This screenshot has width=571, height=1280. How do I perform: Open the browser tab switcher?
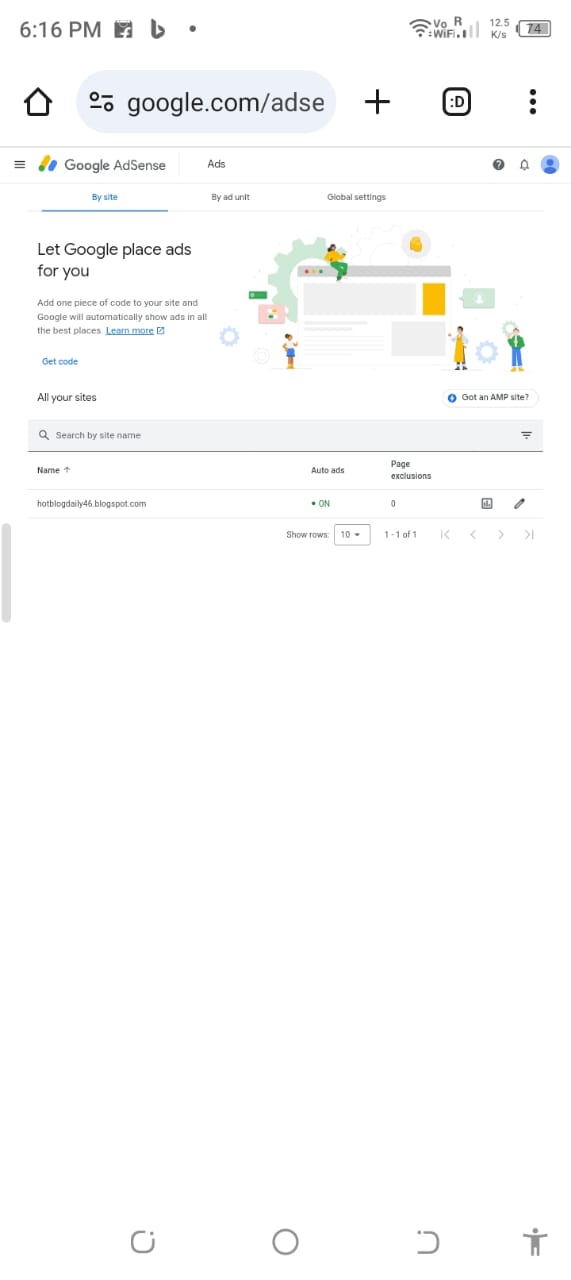456,102
